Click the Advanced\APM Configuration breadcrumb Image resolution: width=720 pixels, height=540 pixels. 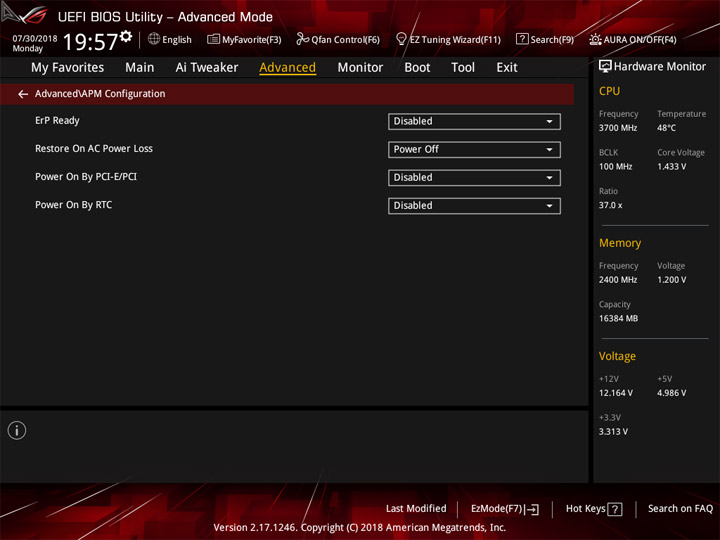coord(100,94)
